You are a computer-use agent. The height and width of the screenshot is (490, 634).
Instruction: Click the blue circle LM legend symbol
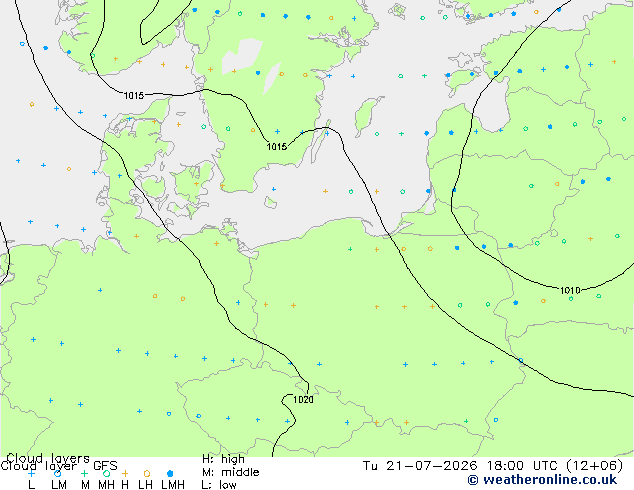pyautogui.click(x=58, y=473)
